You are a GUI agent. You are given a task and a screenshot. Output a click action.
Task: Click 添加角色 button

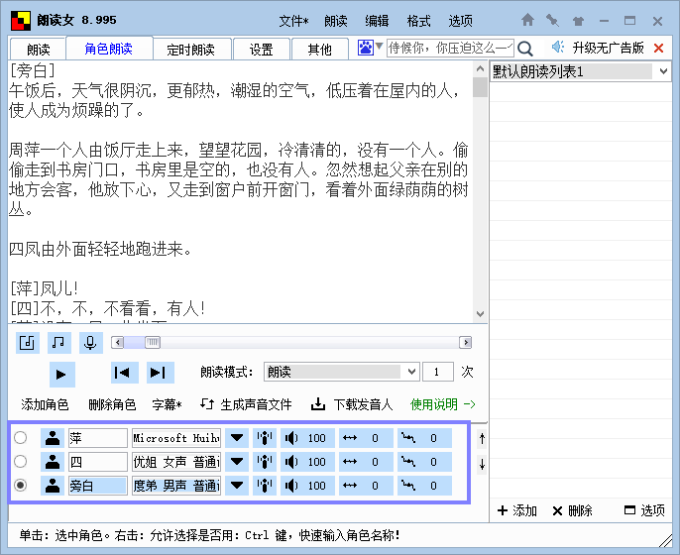45,405
